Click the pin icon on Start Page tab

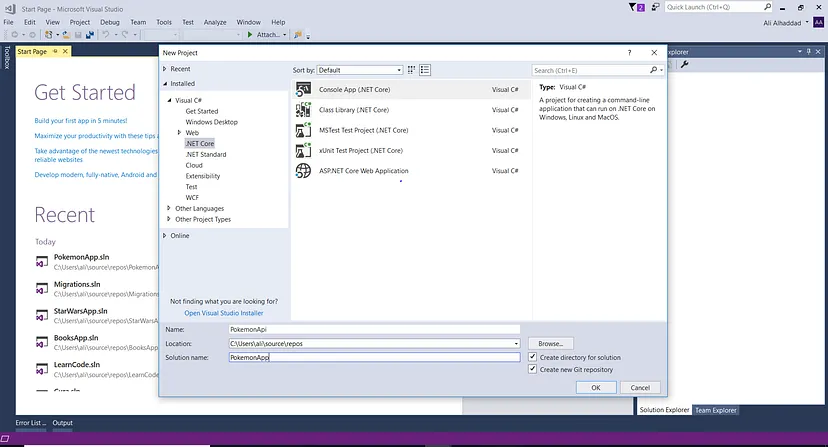point(55,51)
